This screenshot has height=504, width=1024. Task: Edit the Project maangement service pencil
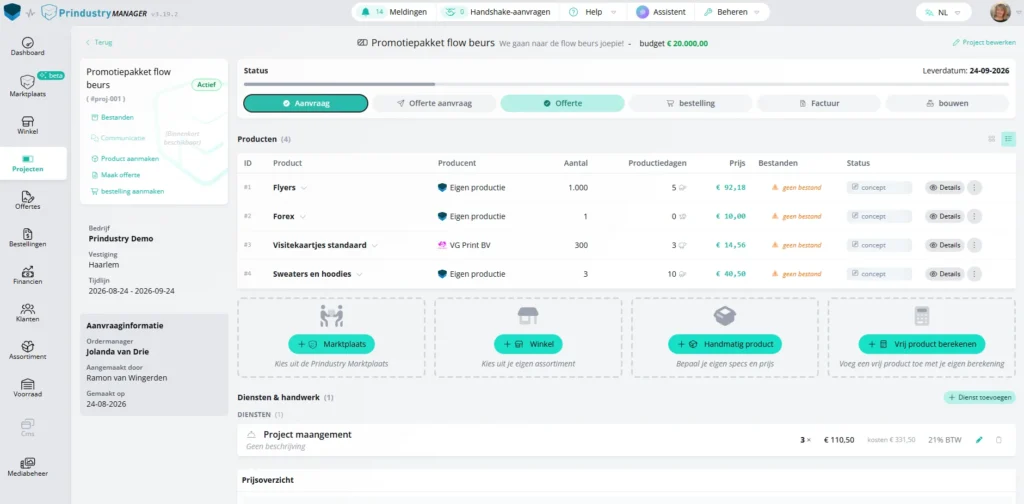click(x=979, y=440)
